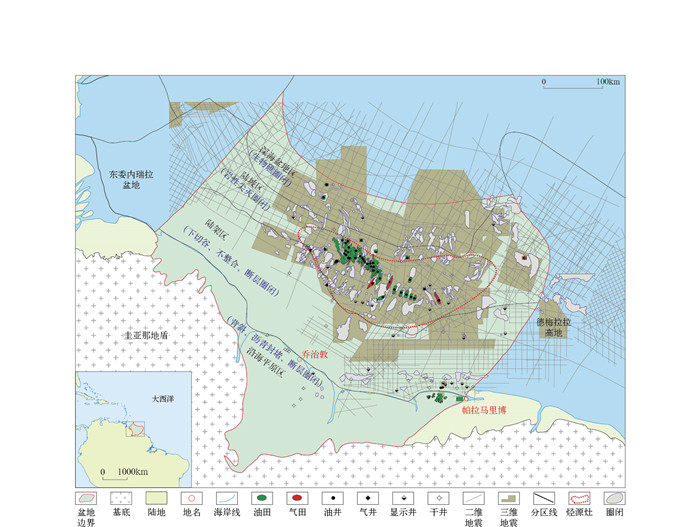Click the 油井 legend symbol
700x527 pixels.
(x=333, y=497)
